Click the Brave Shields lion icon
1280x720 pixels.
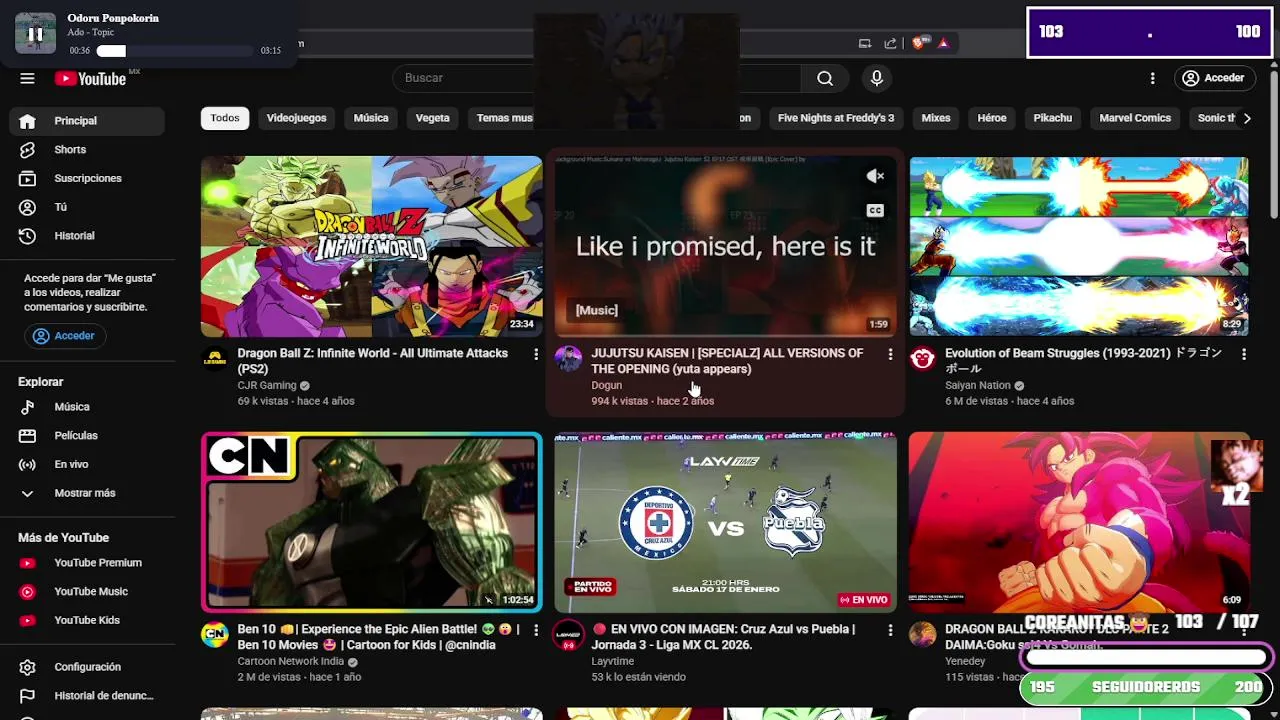coord(920,43)
